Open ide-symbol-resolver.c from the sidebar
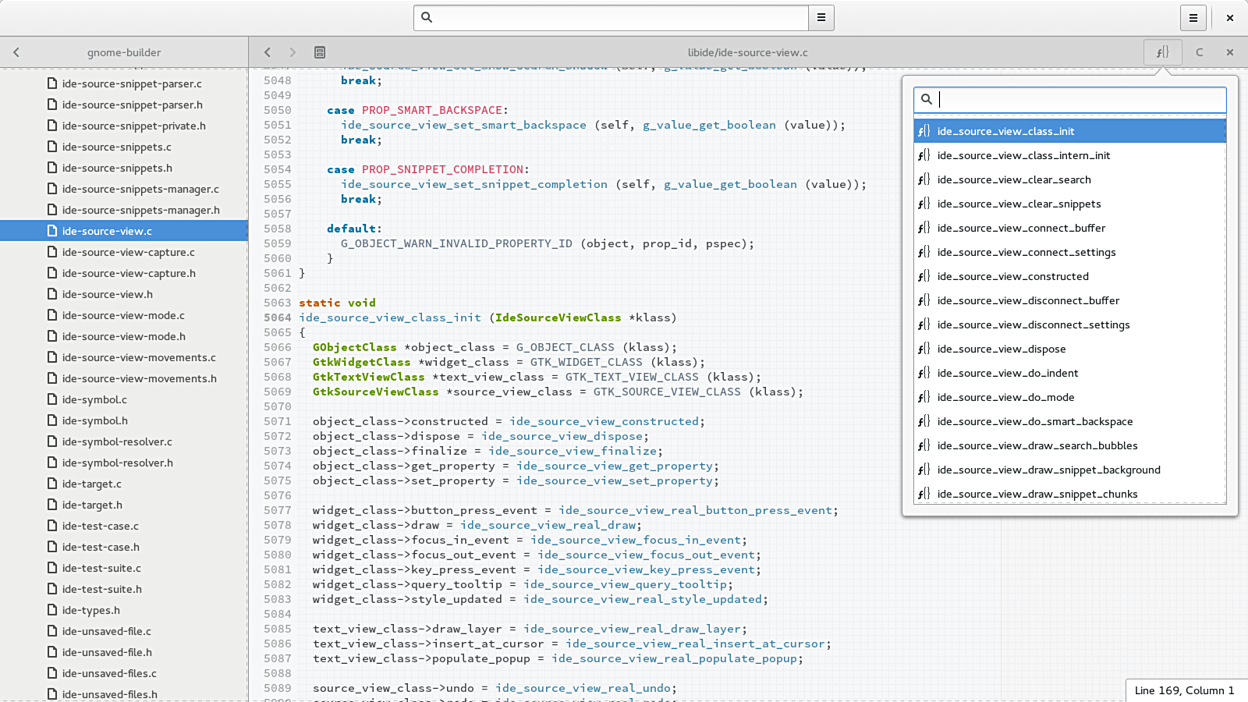This screenshot has width=1248, height=702. pyautogui.click(x=116, y=441)
